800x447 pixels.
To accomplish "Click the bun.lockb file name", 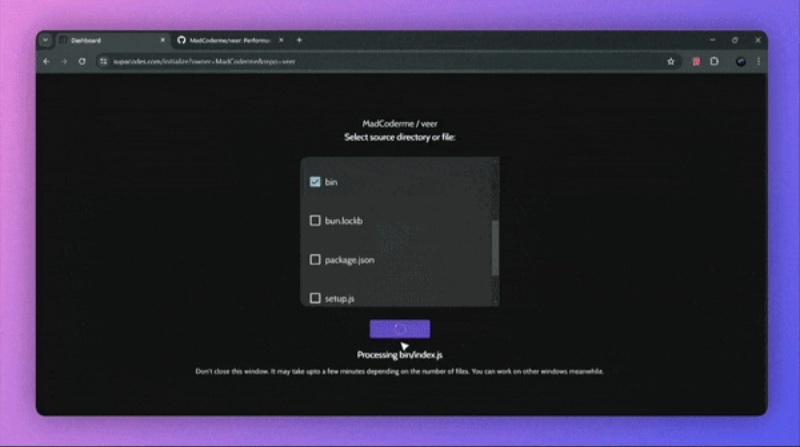I will [x=344, y=221].
